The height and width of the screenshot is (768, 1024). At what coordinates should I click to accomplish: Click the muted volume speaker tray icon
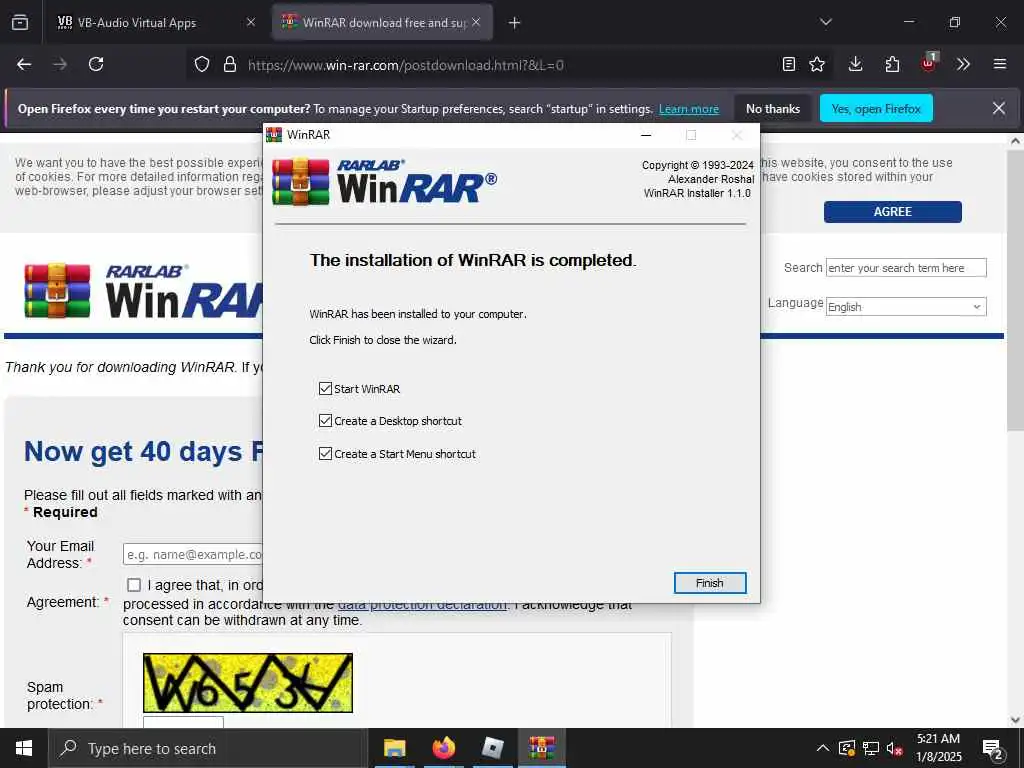click(x=894, y=748)
